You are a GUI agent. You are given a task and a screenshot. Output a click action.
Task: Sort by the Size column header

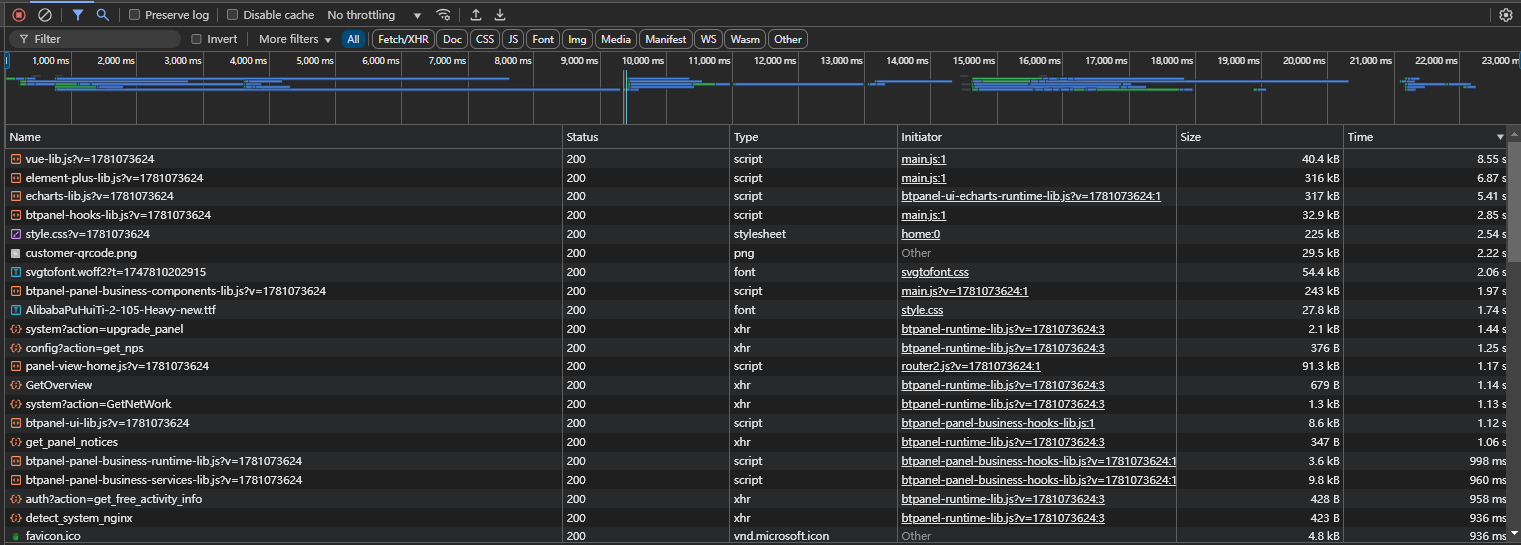(x=1260, y=137)
